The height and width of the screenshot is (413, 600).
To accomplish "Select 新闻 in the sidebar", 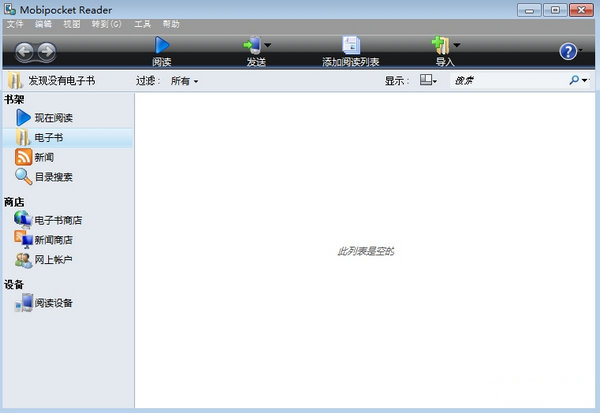I will click(x=68, y=157).
